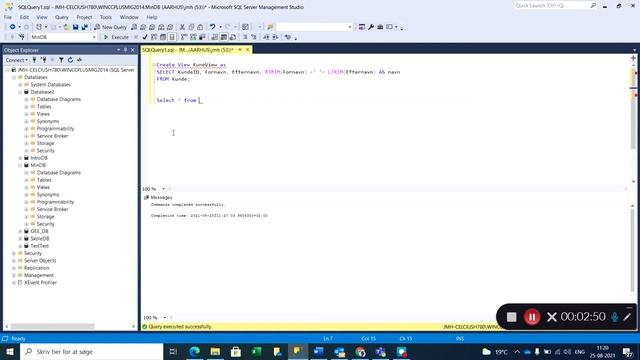
Task: Cancel the recording with X button
Action: coord(551,317)
